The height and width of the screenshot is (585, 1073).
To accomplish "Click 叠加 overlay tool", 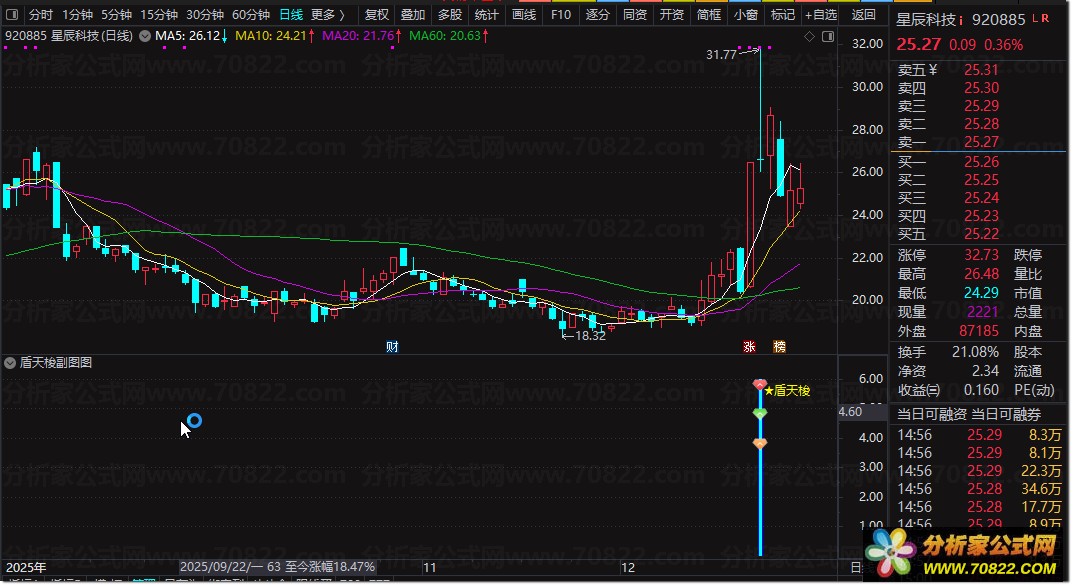I will (x=413, y=14).
